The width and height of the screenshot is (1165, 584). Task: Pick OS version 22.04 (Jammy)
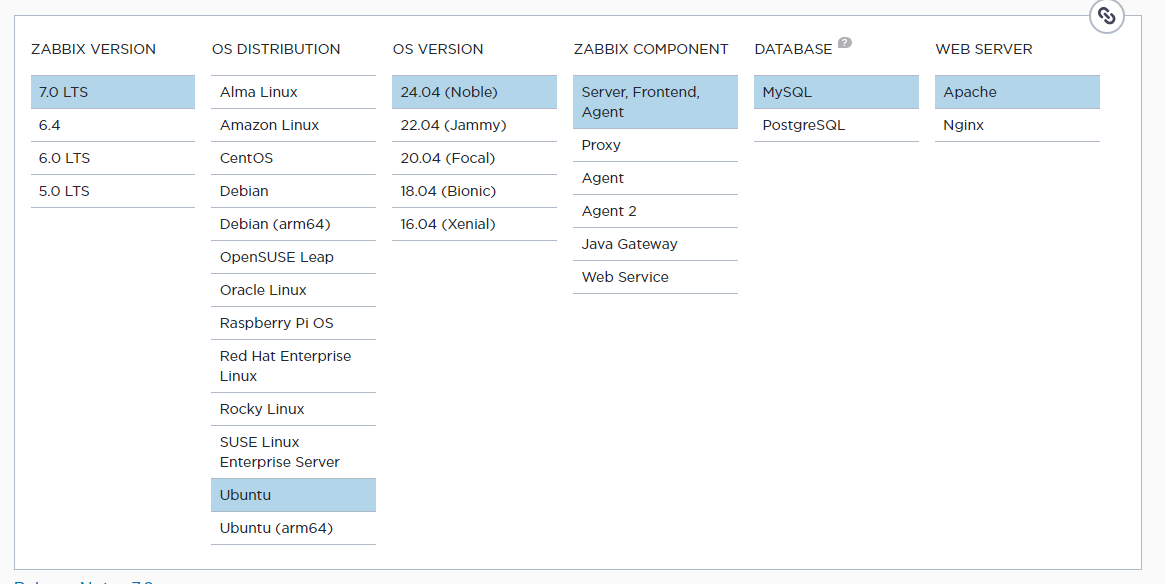point(473,125)
